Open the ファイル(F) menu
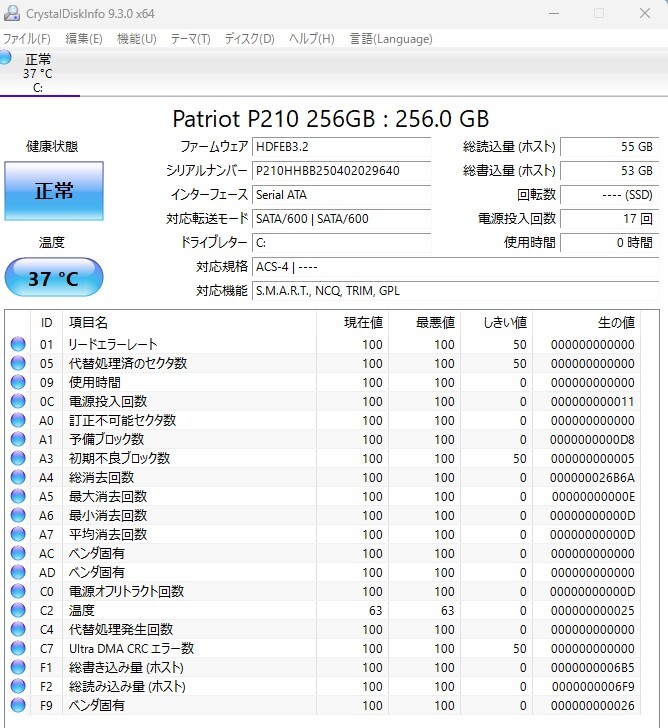Screen dimensions: 668x728 (x=26, y=39)
